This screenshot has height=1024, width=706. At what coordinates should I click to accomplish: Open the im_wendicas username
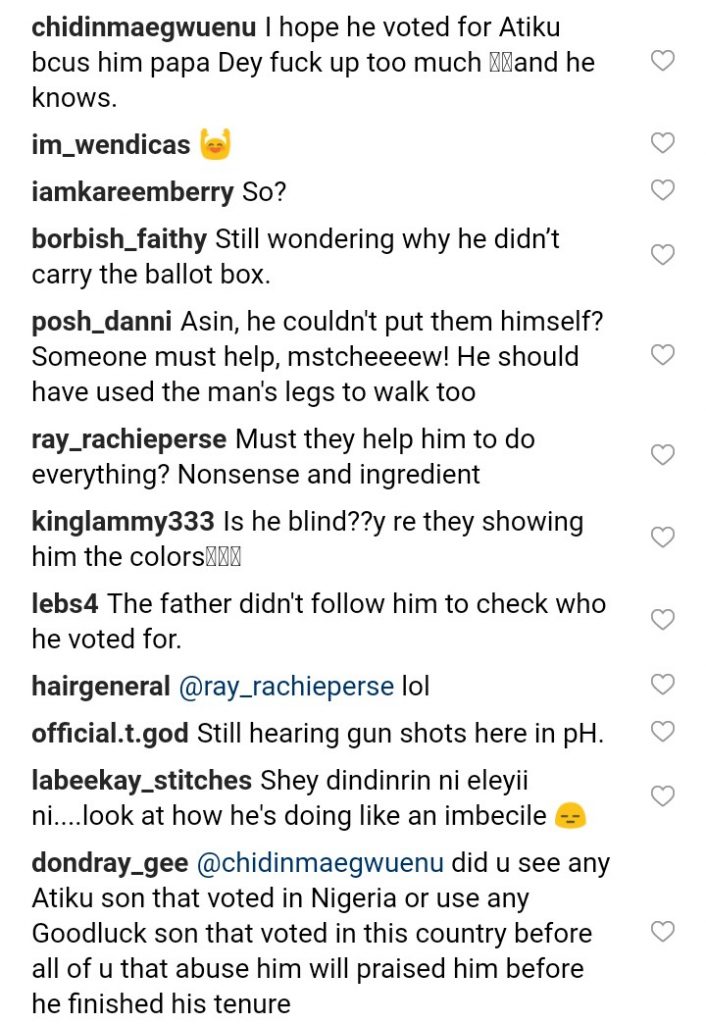(x=110, y=145)
